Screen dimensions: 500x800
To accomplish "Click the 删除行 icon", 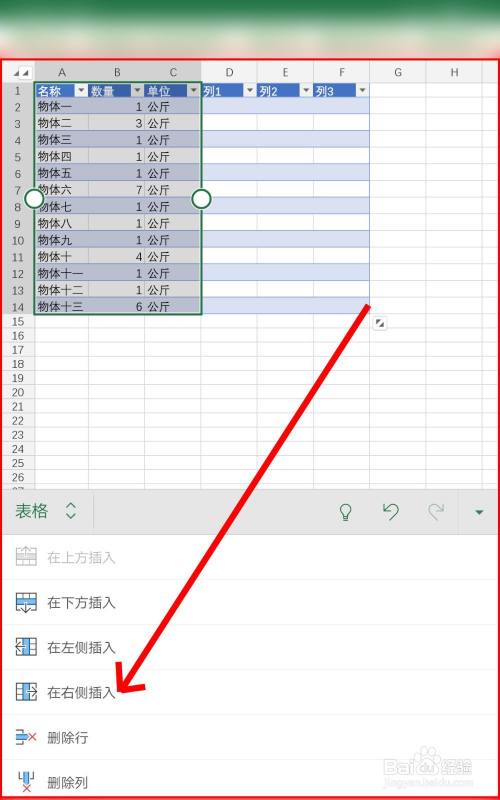I will (x=26, y=737).
